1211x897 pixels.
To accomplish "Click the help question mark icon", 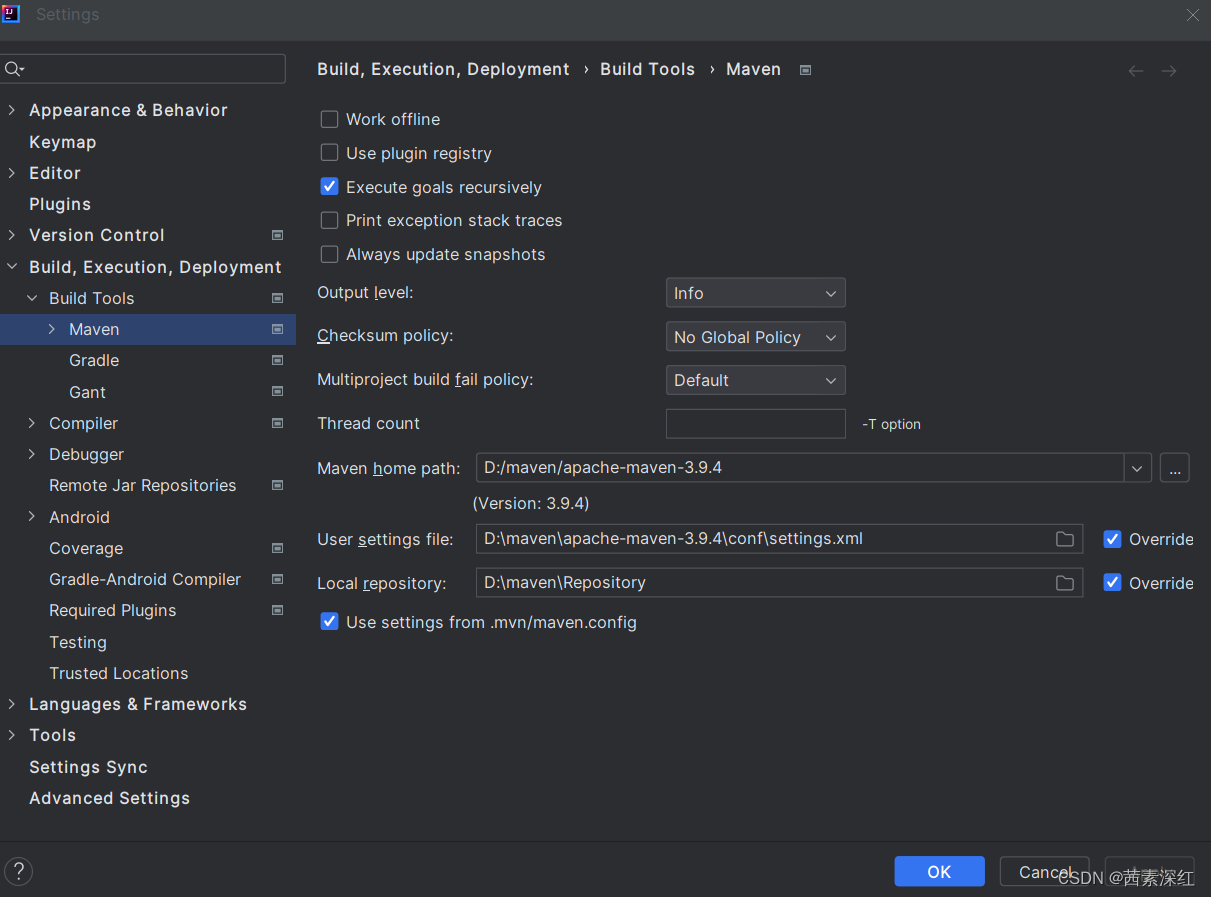I will 18,871.
